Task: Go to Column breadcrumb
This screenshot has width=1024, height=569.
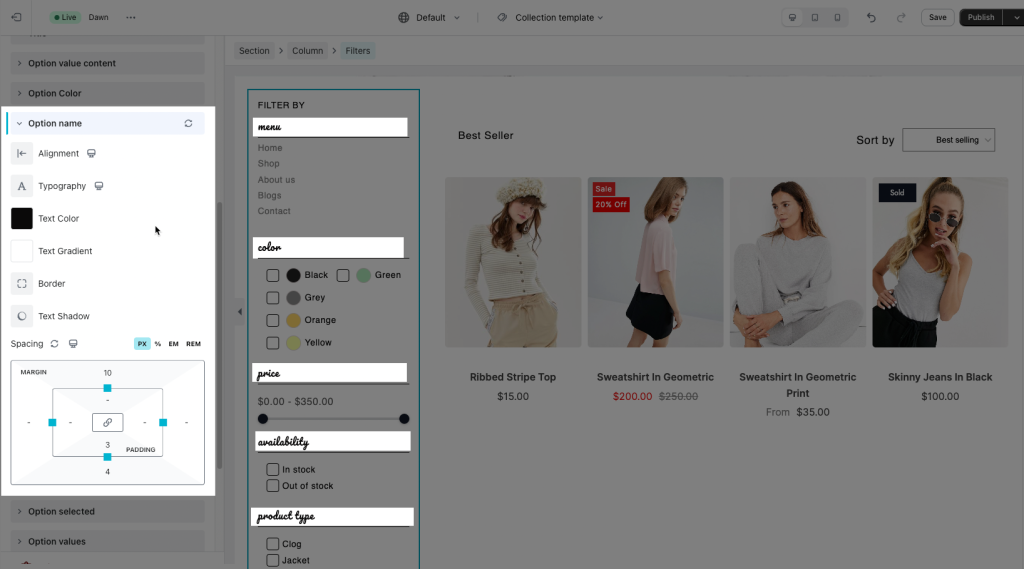Action: (x=308, y=51)
